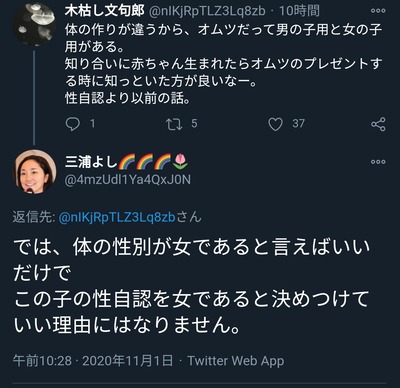Image resolution: width=400 pixels, height=388 pixels.
Task: Select the first tweet's text body
Action: [x=223, y=64]
